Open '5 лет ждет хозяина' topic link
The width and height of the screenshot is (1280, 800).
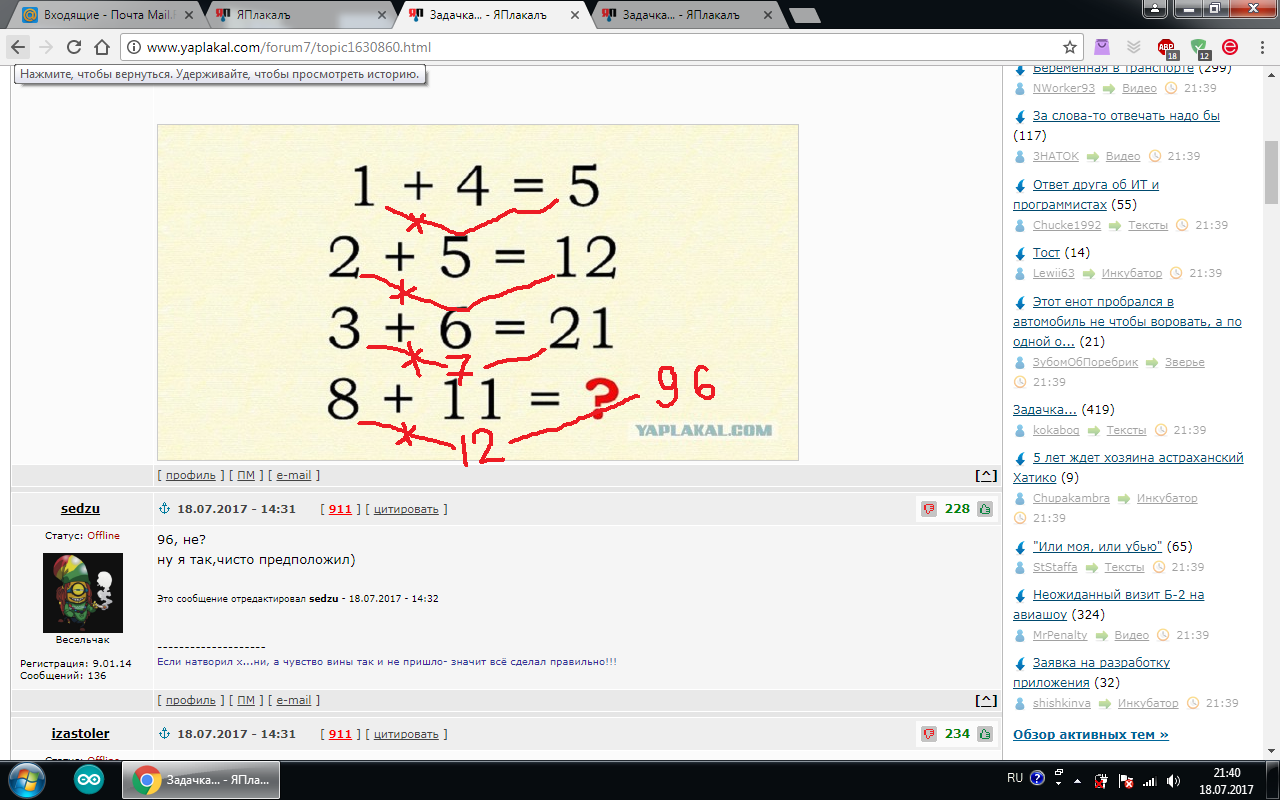1128,467
